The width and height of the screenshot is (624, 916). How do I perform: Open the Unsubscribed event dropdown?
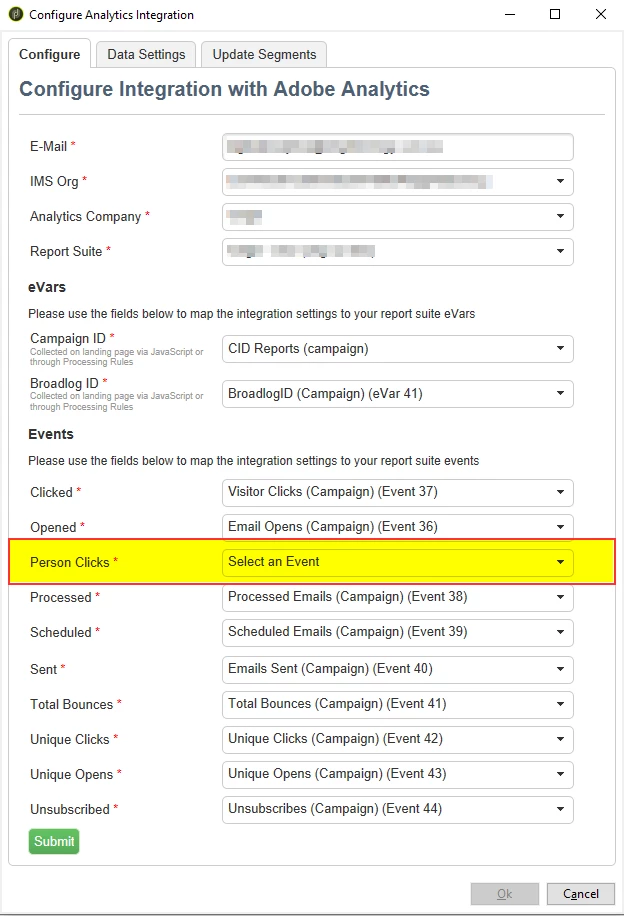397,809
